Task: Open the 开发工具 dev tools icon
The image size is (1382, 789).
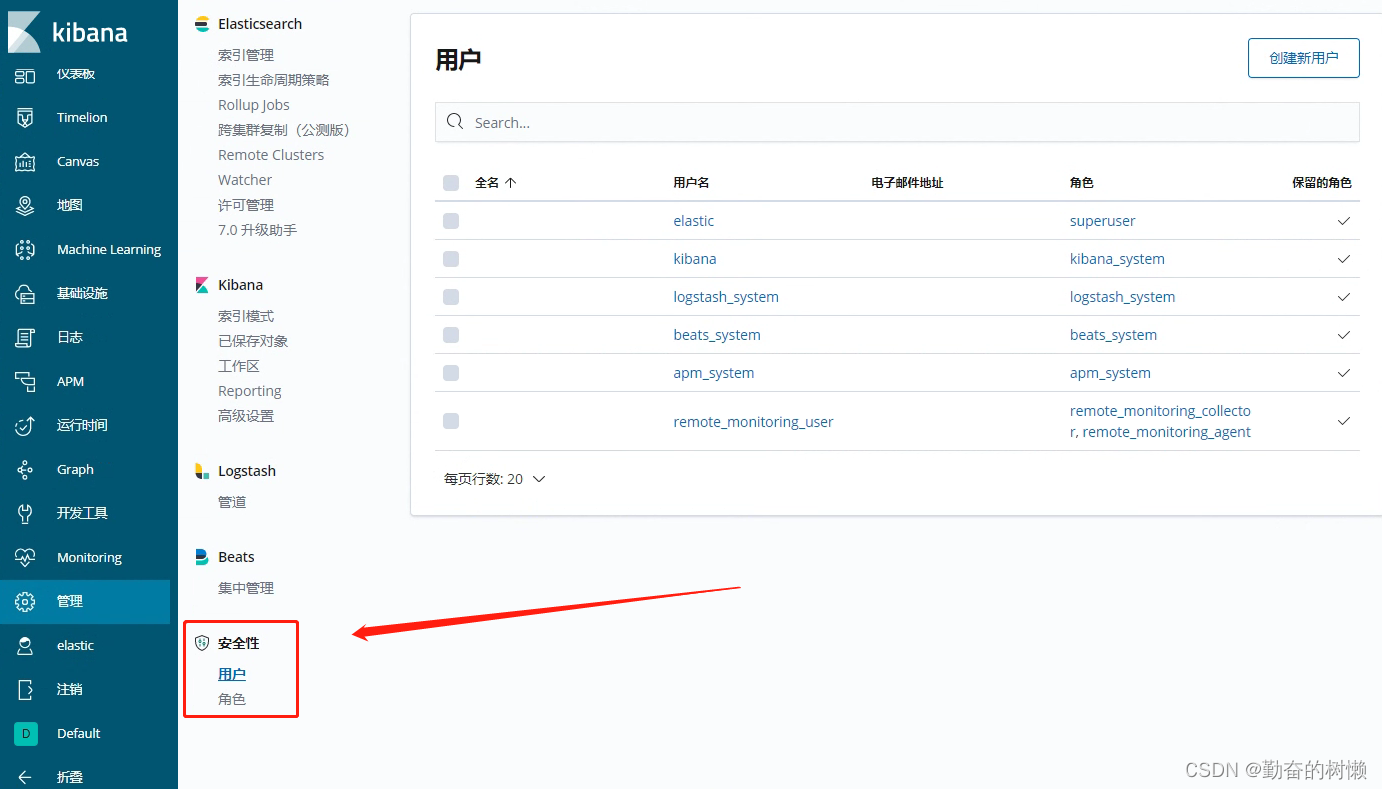Action: 25,514
